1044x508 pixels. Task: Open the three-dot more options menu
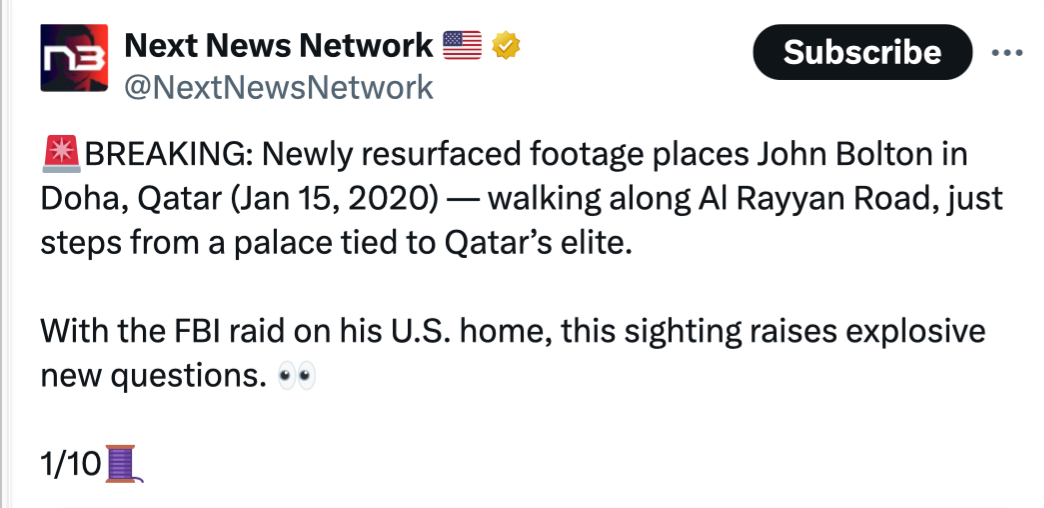(x=1007, y=52)
